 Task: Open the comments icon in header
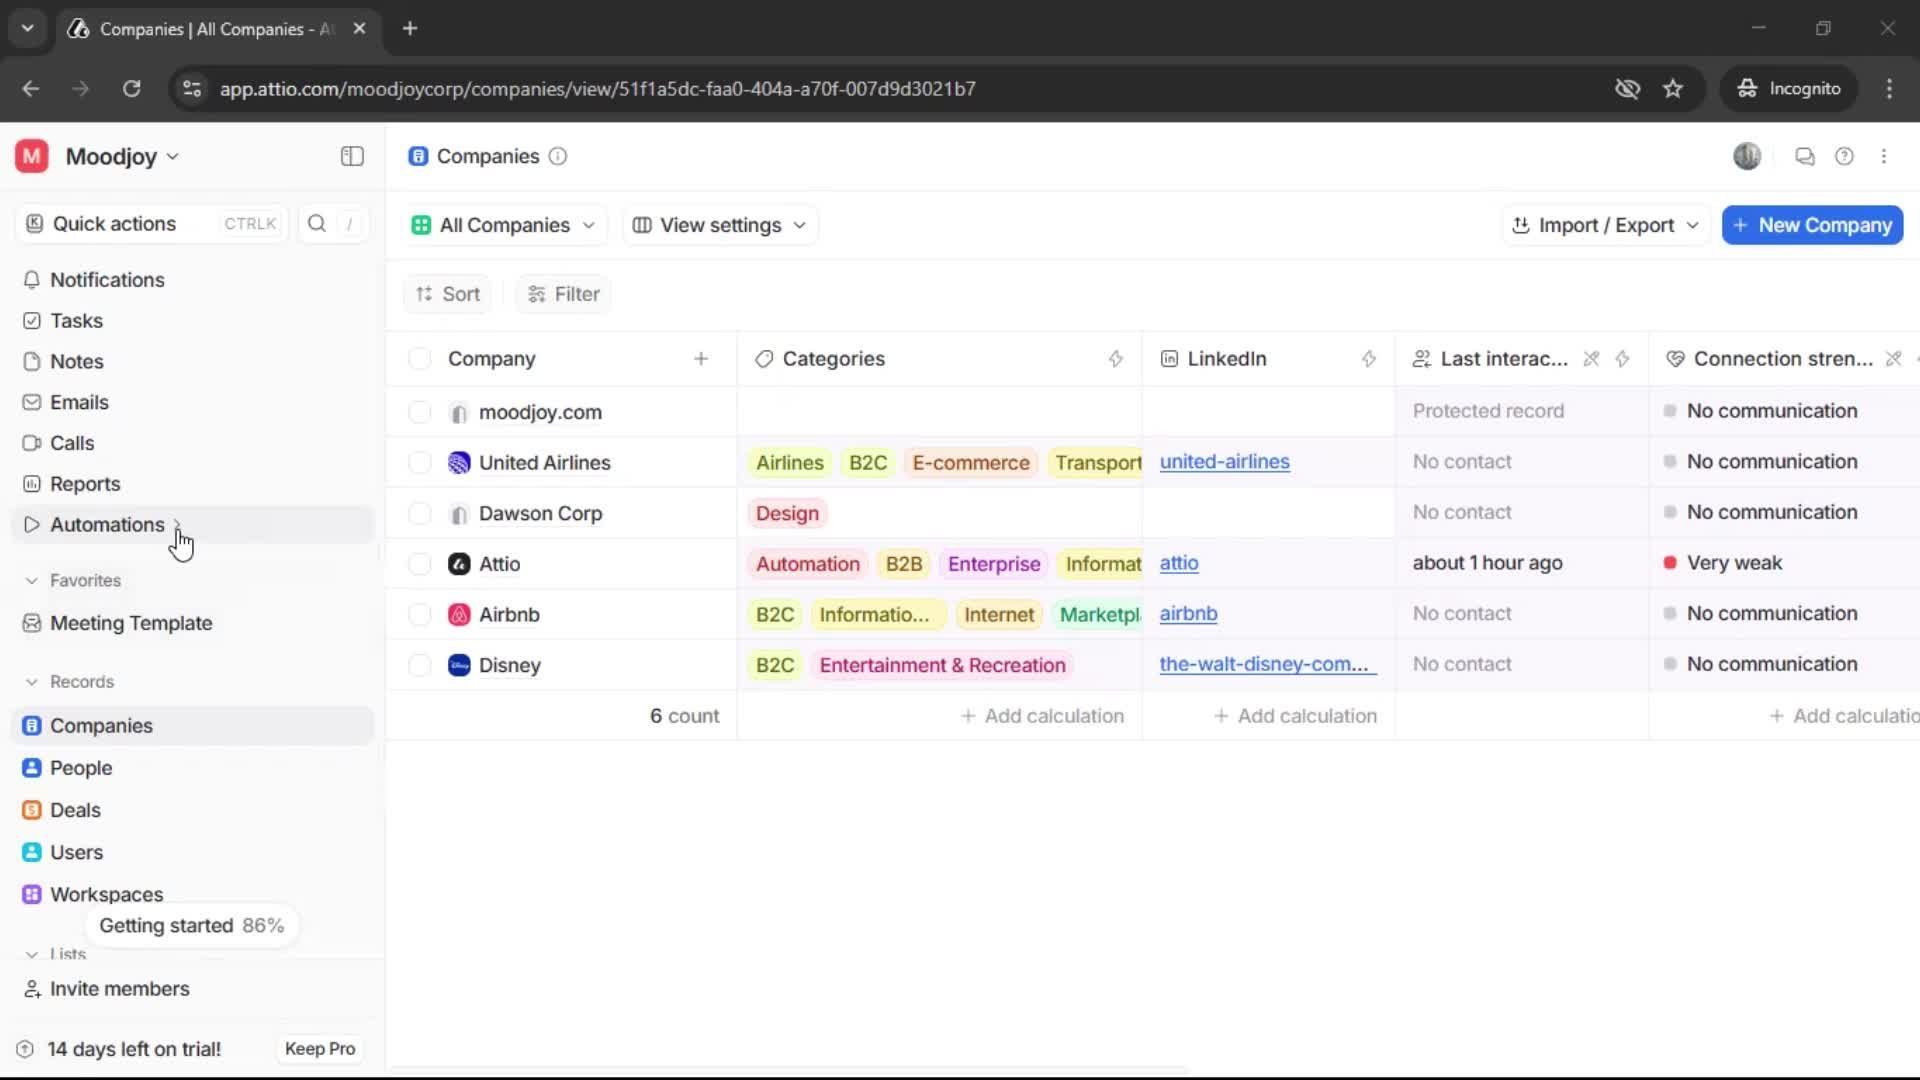[x=1805, y=156]
